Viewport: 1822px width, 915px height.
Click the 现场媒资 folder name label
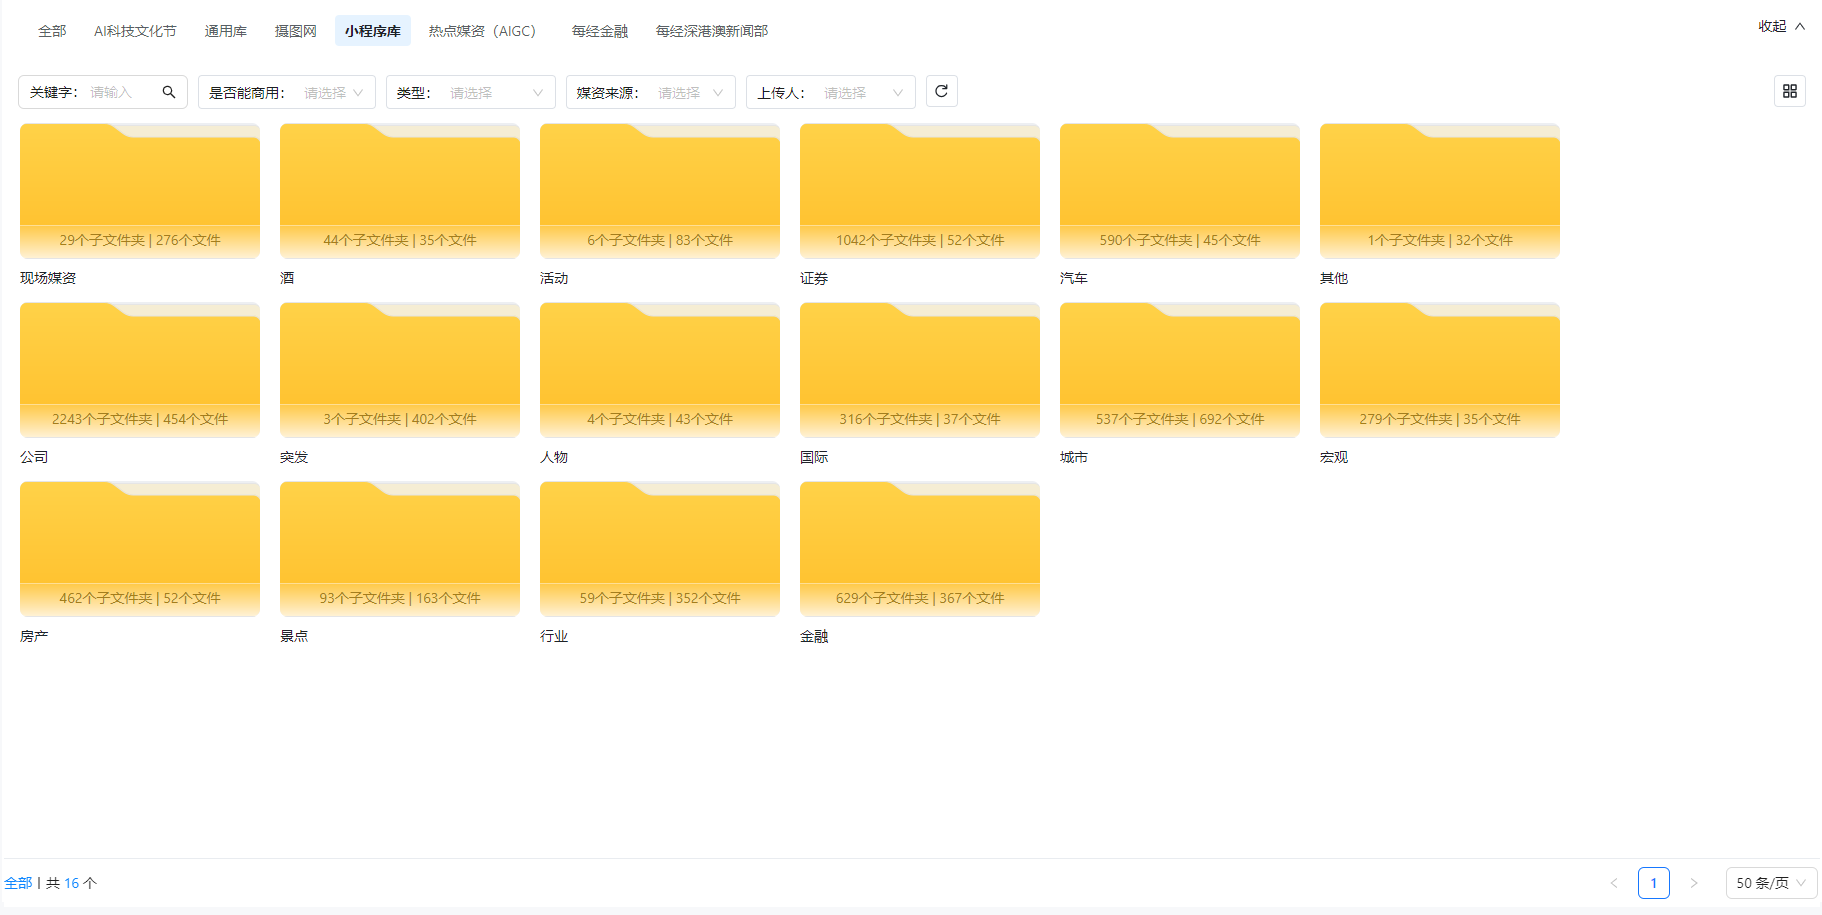pos(48,278)
